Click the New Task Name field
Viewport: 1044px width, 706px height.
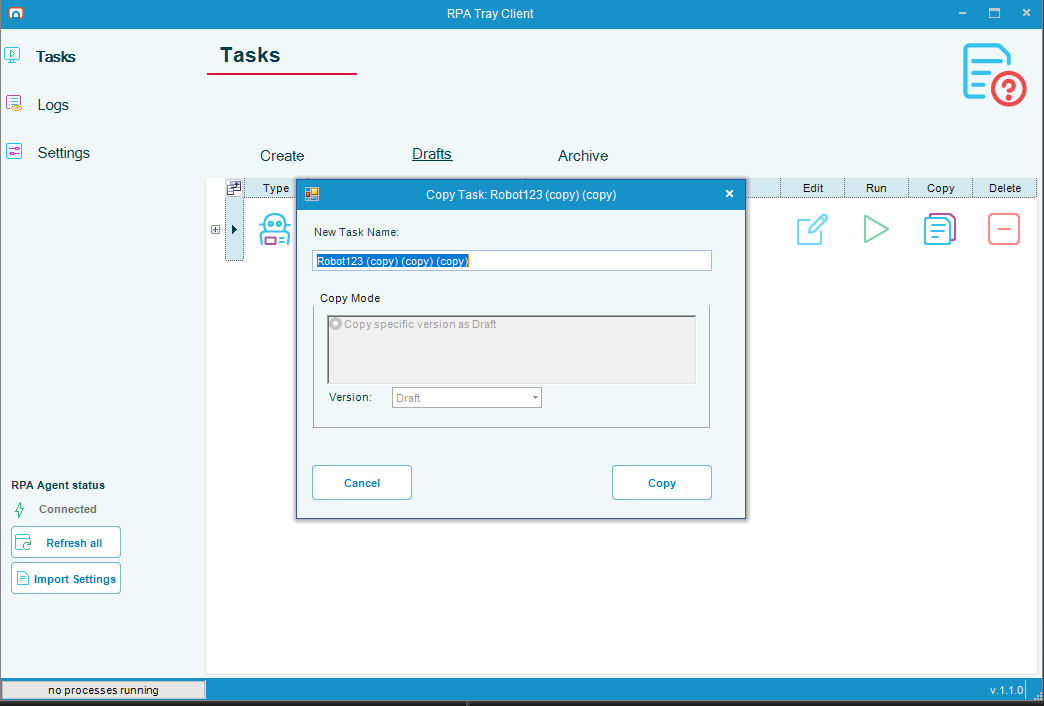coord(512,261)
